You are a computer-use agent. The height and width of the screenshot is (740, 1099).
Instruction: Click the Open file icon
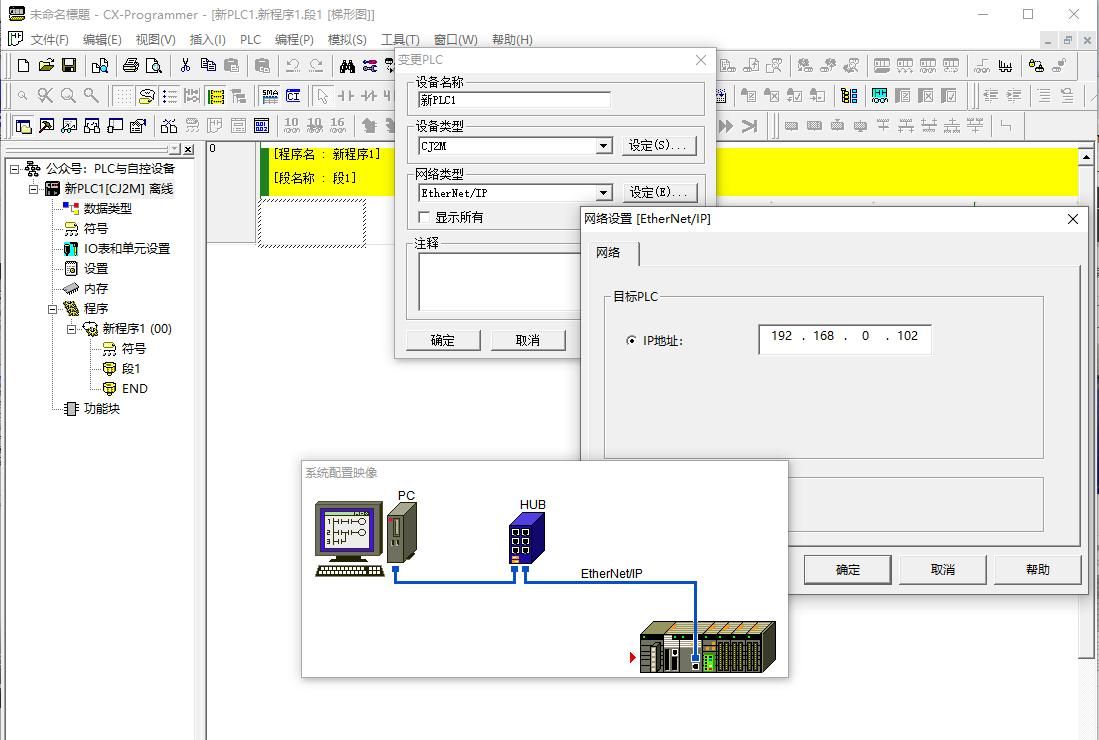click(x=47, y=66)
